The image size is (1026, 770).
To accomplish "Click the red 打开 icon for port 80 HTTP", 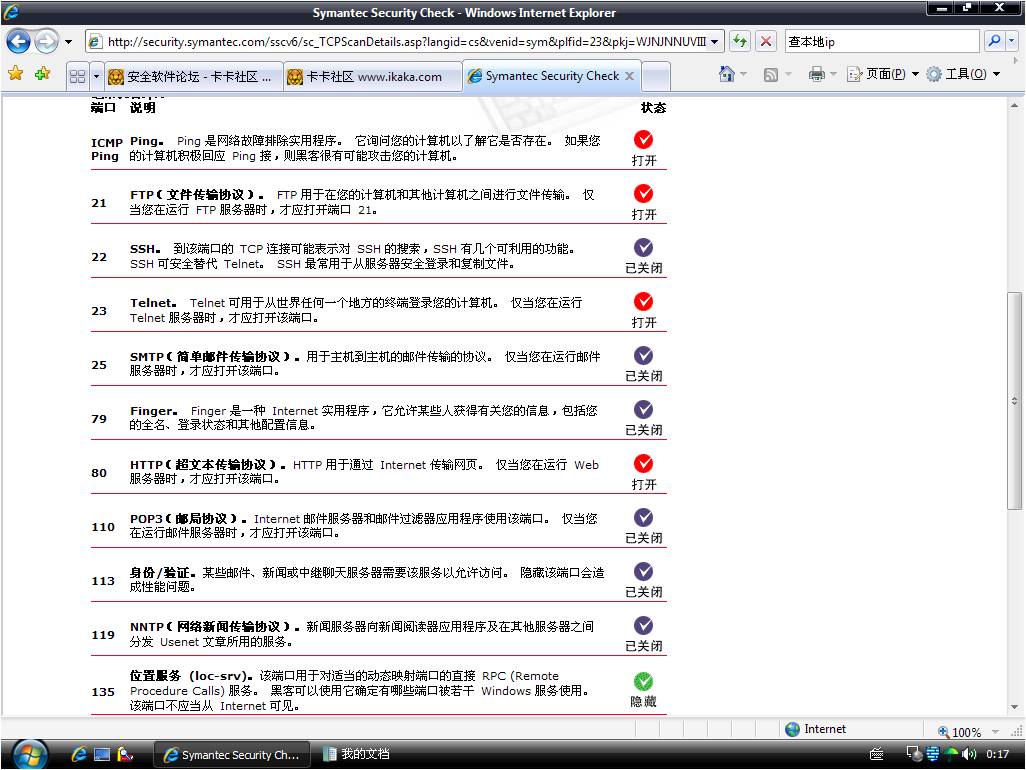I will point(643,463).
